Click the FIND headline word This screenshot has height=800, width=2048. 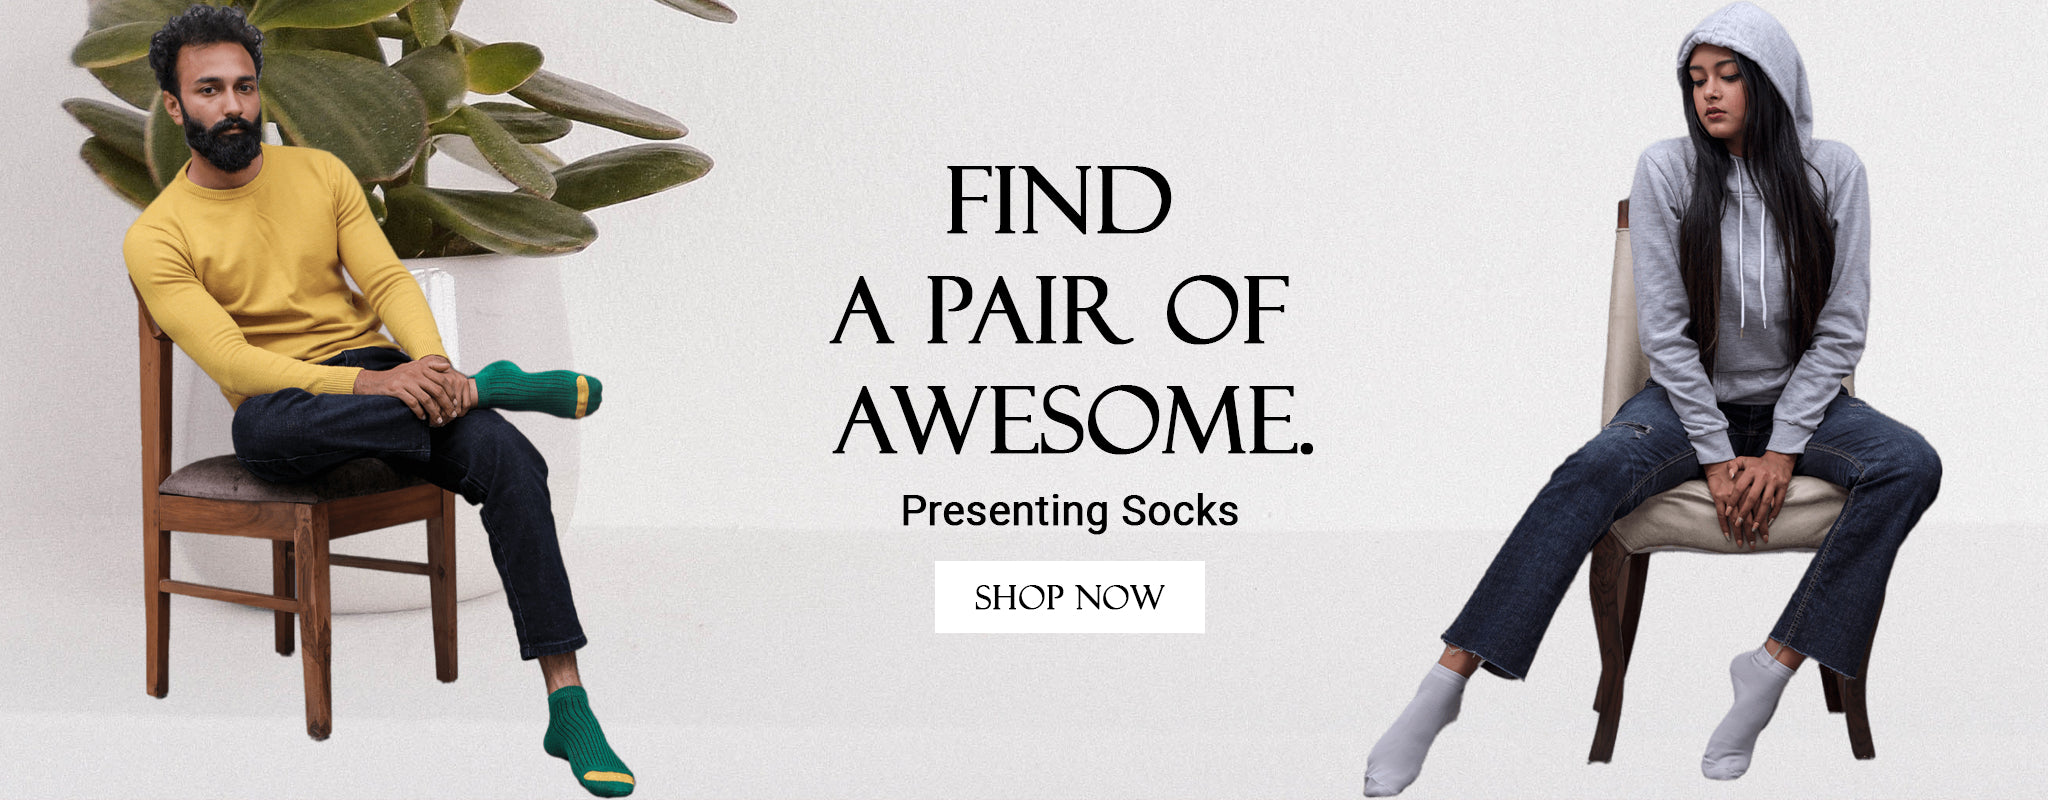pyautogui.click(x=1058, y=201)
